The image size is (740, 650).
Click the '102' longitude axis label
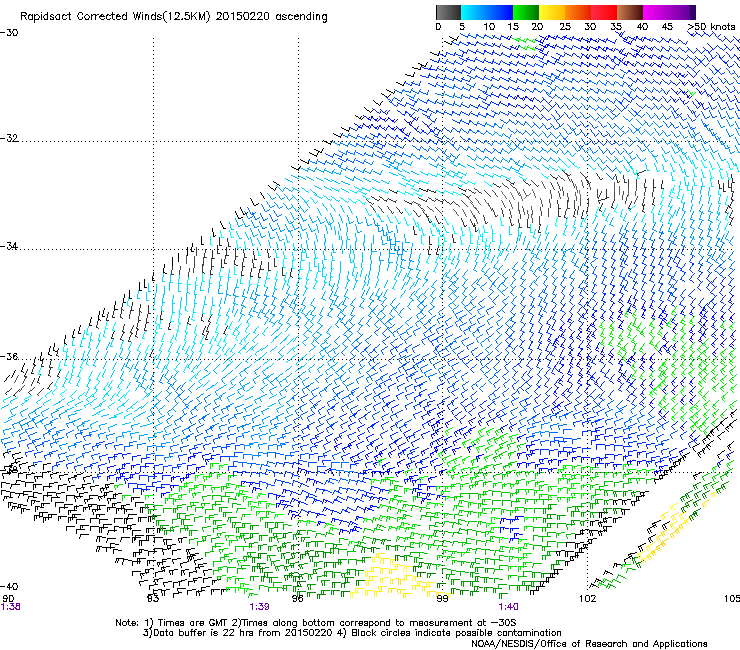(x=587, y=599)
